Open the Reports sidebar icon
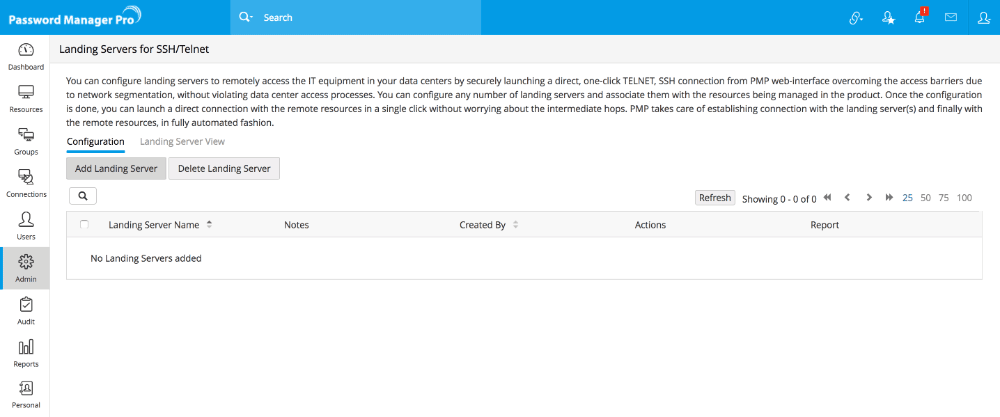The width and height of the screenshot is (1000, 417). click(26, 347)
